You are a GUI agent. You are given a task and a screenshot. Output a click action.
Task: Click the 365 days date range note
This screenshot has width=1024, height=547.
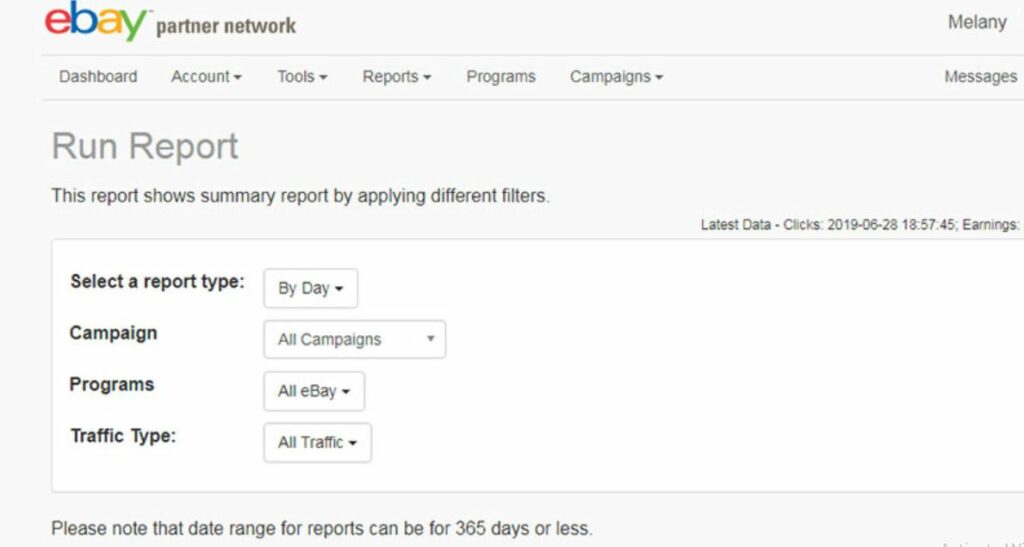322,528
